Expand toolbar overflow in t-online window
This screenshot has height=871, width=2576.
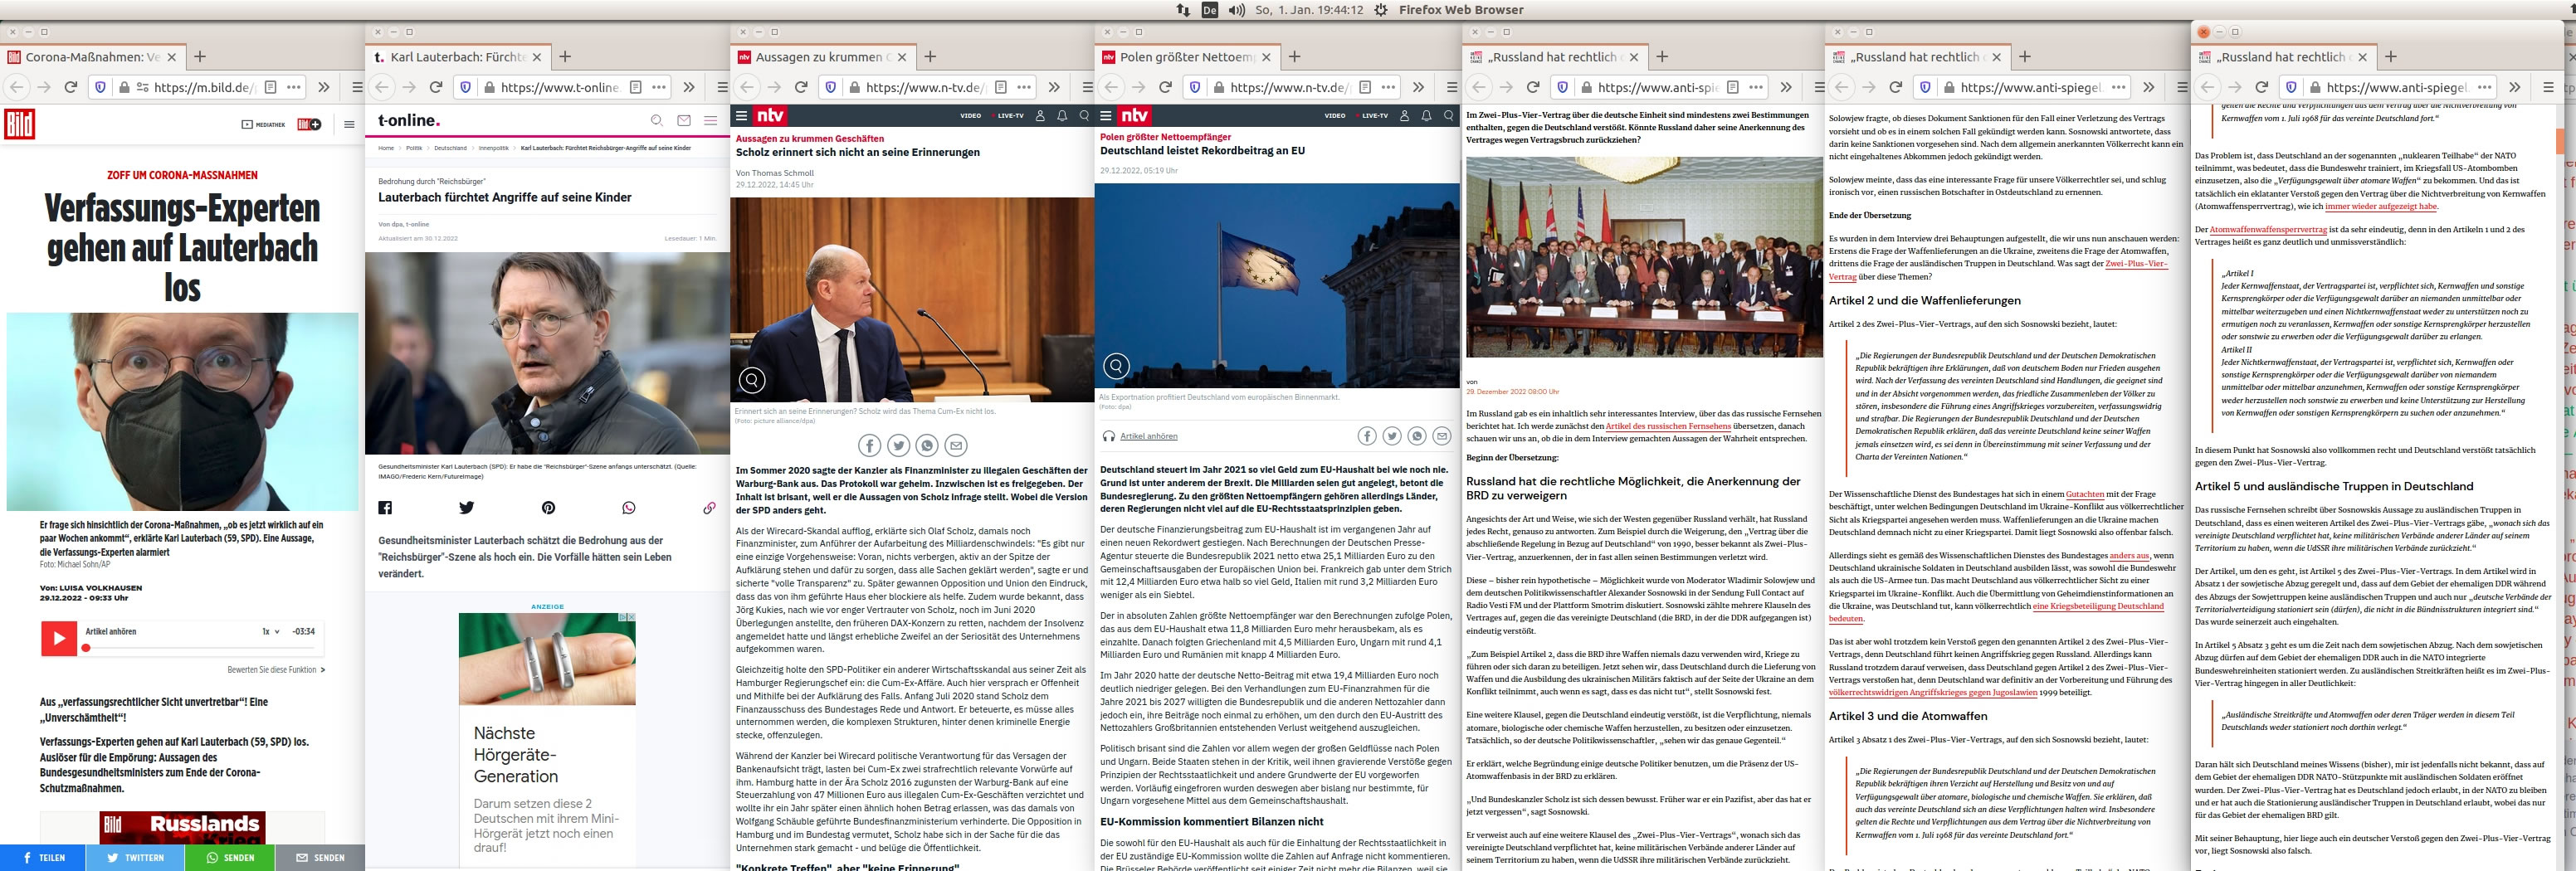tap(689, 87)
